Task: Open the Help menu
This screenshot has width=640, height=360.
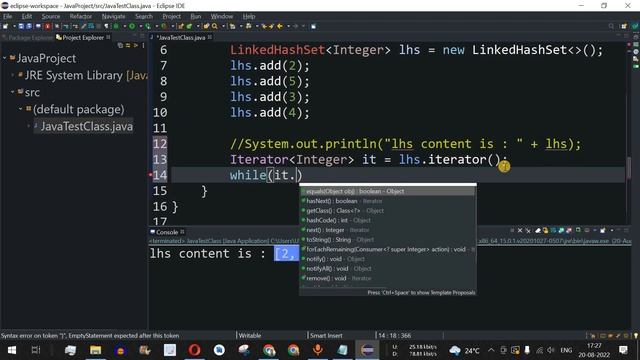Action: click(x=249, y=16)
